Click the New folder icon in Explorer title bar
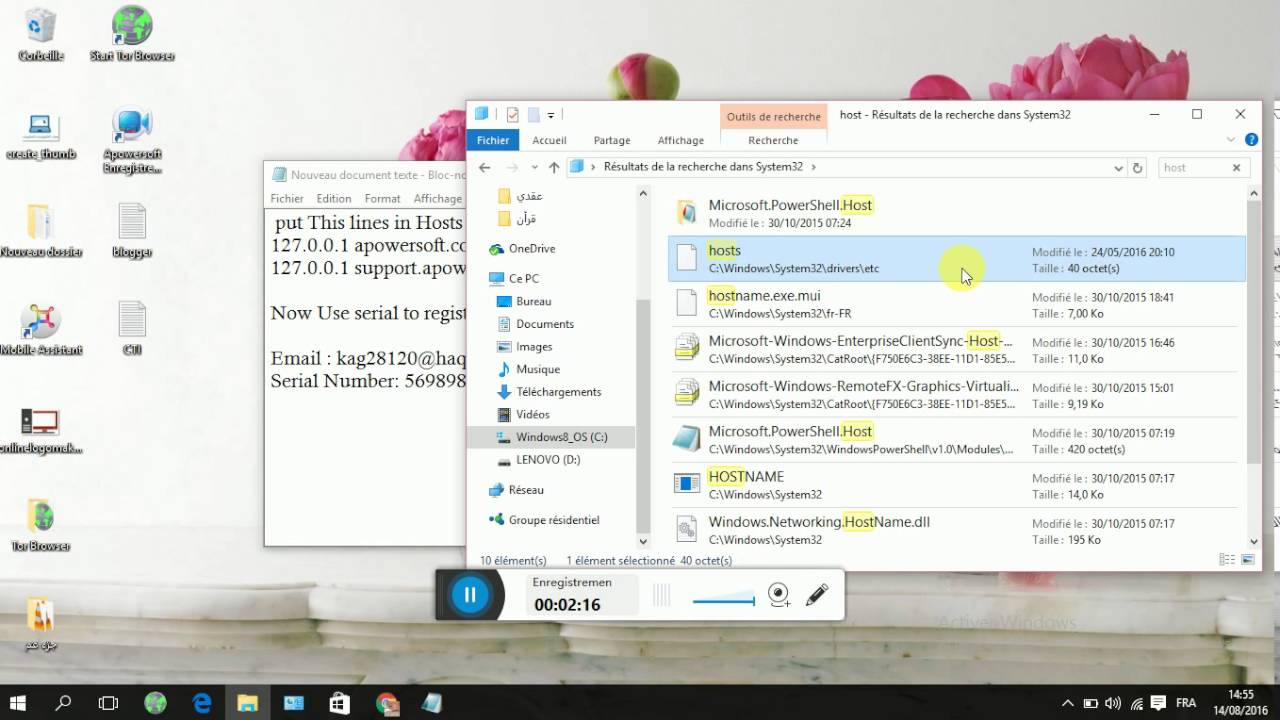 (534, 114)
